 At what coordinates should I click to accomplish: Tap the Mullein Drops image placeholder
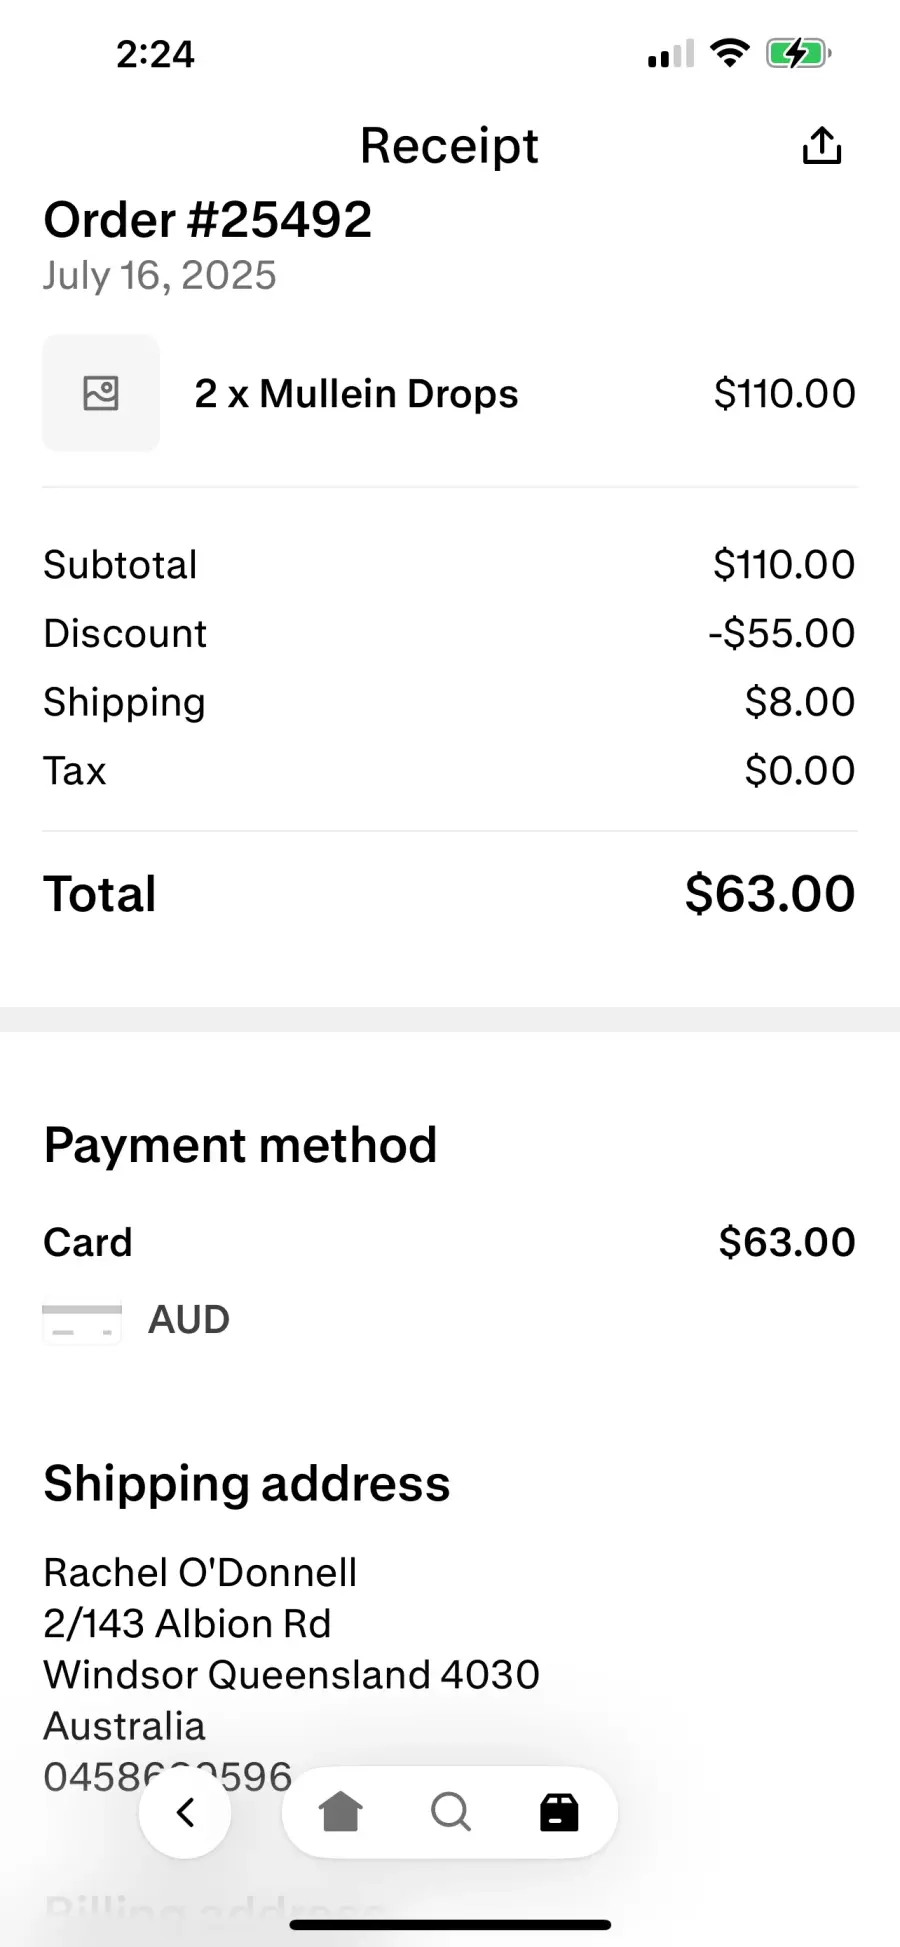(x=101, y=393)
